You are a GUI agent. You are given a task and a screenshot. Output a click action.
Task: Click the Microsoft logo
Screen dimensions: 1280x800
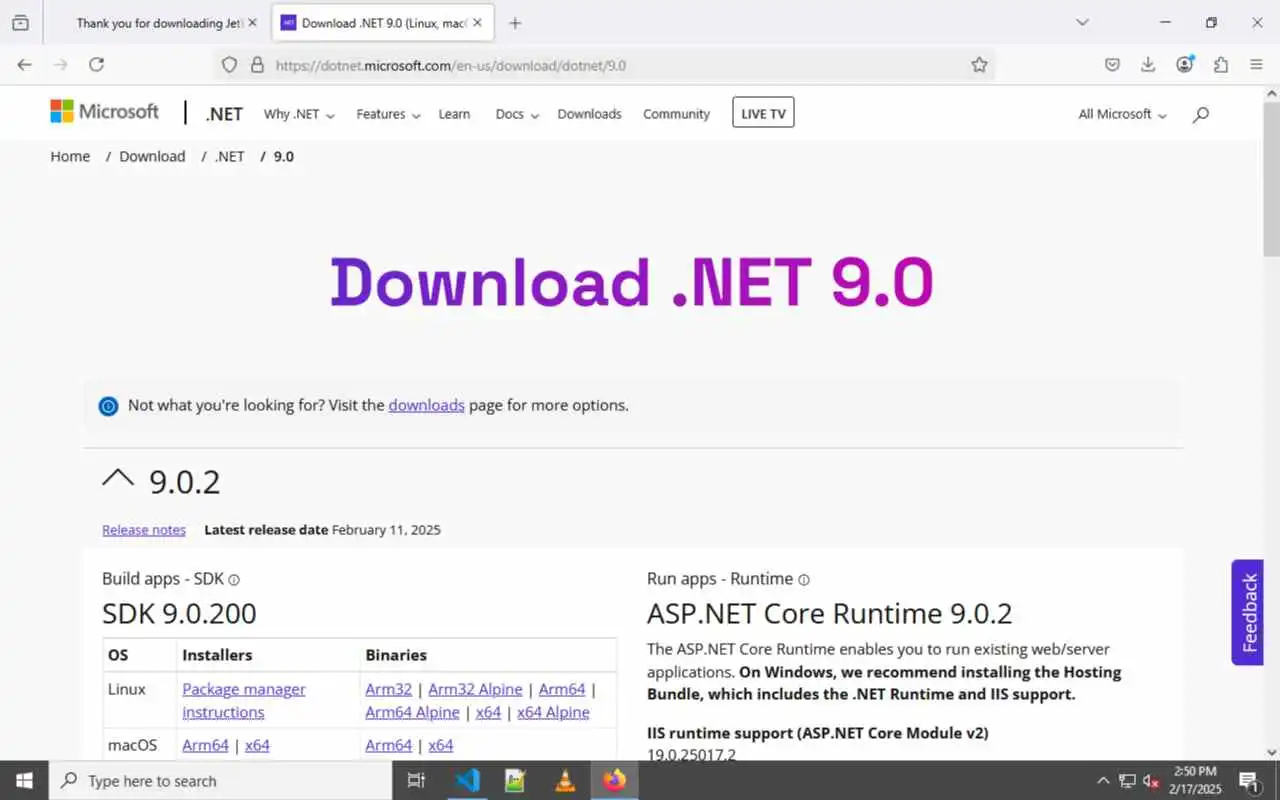(x=104, y=111)
